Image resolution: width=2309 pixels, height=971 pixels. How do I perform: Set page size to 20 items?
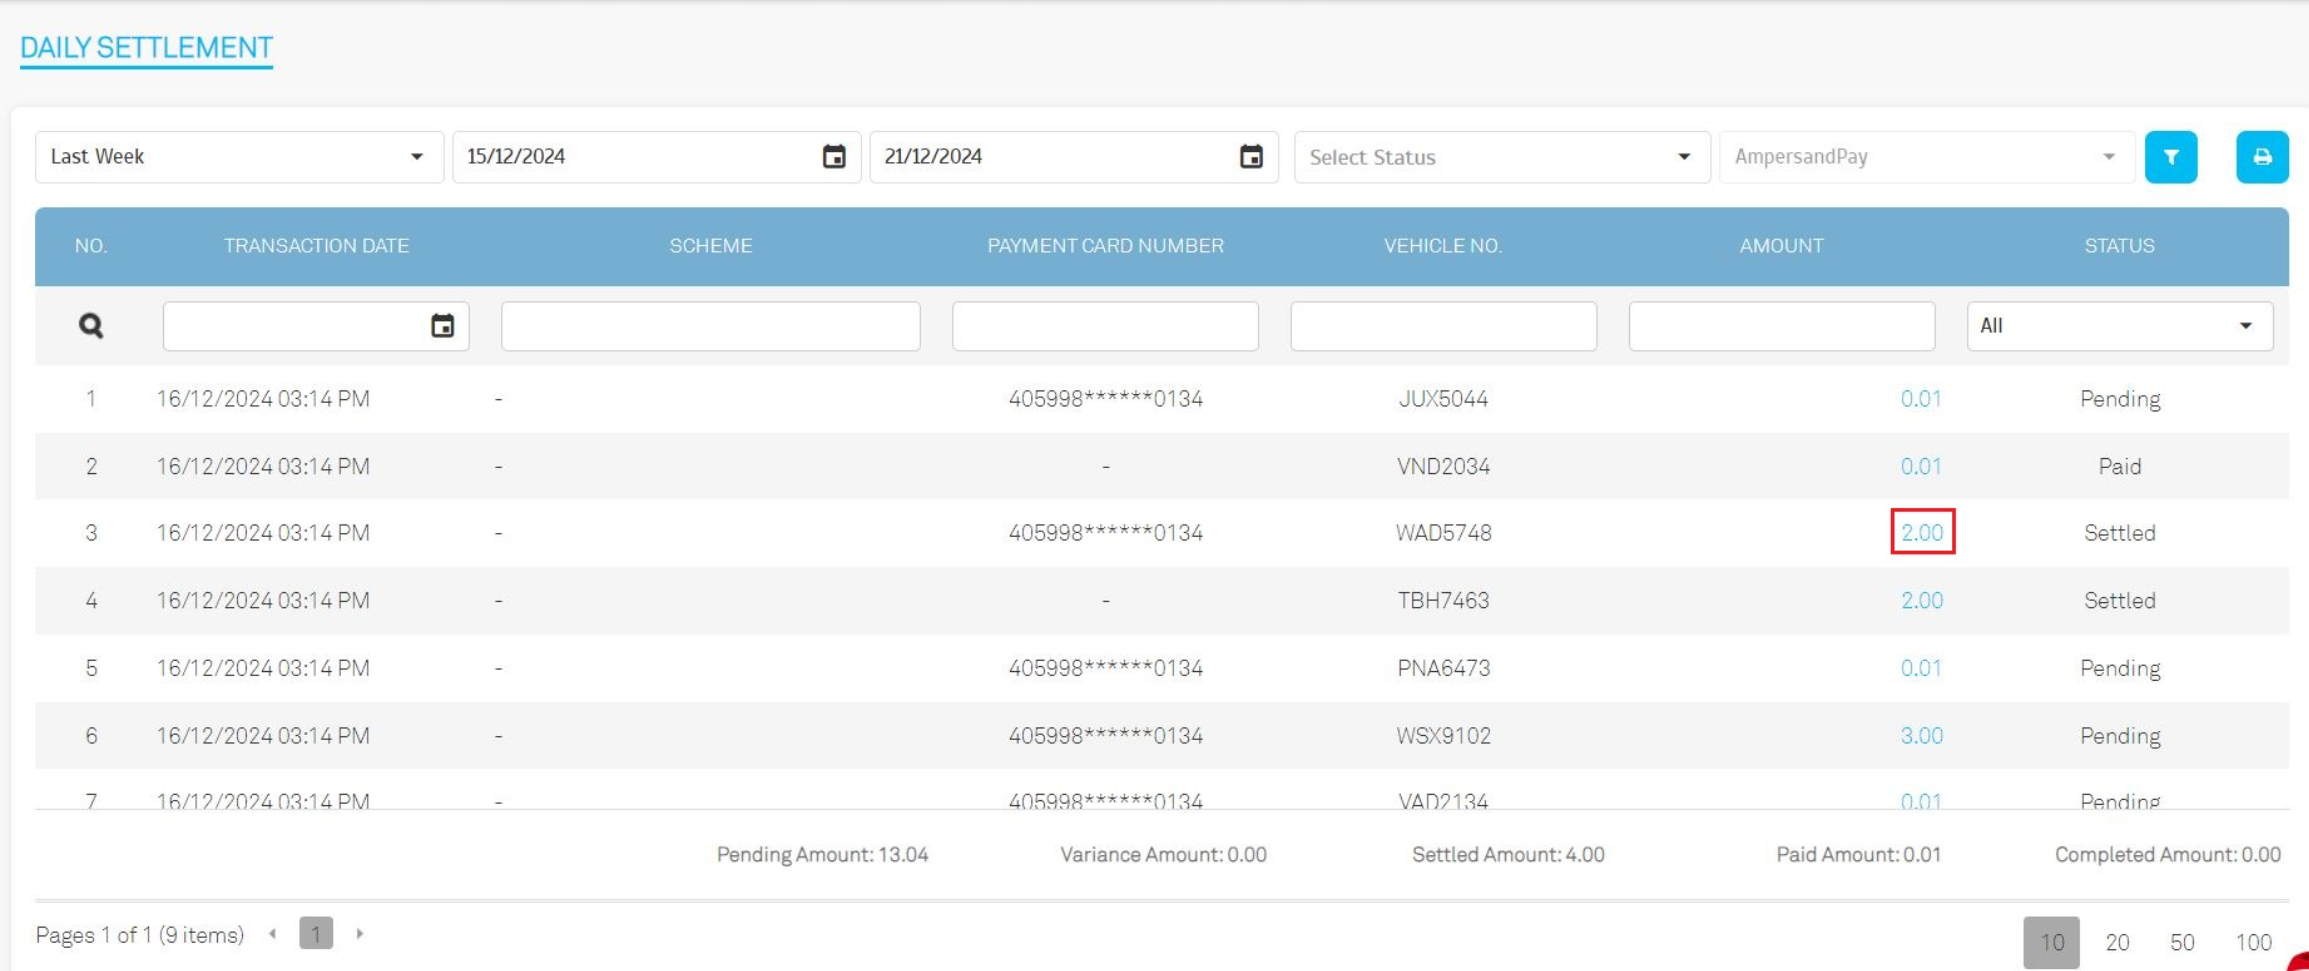point(2117,942)
